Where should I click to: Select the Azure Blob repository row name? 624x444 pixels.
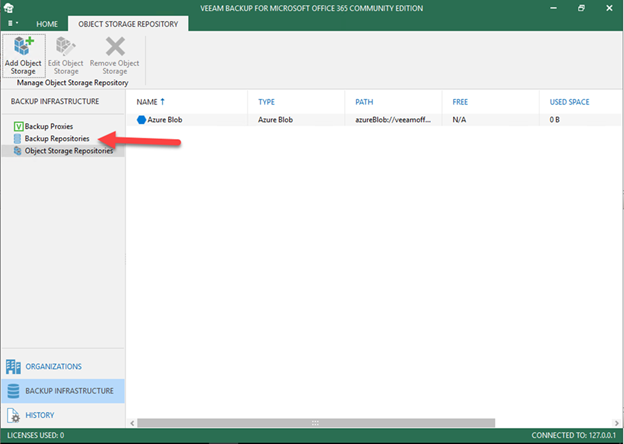[x=165, y=120]
